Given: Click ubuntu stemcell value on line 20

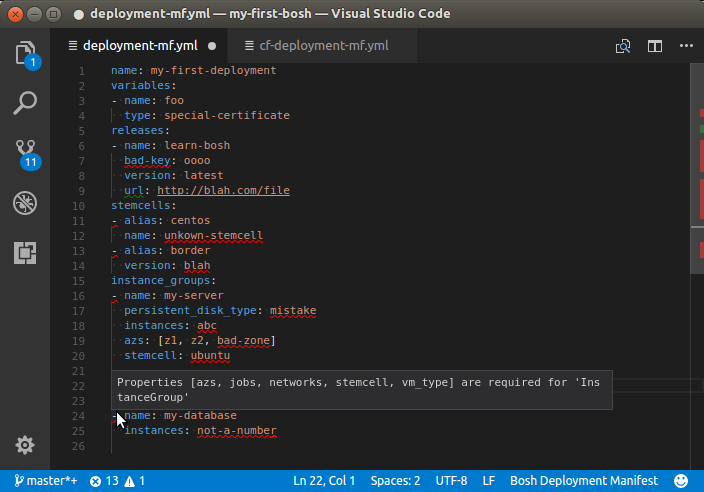Looking at the screenshot, I should (210, 356).
